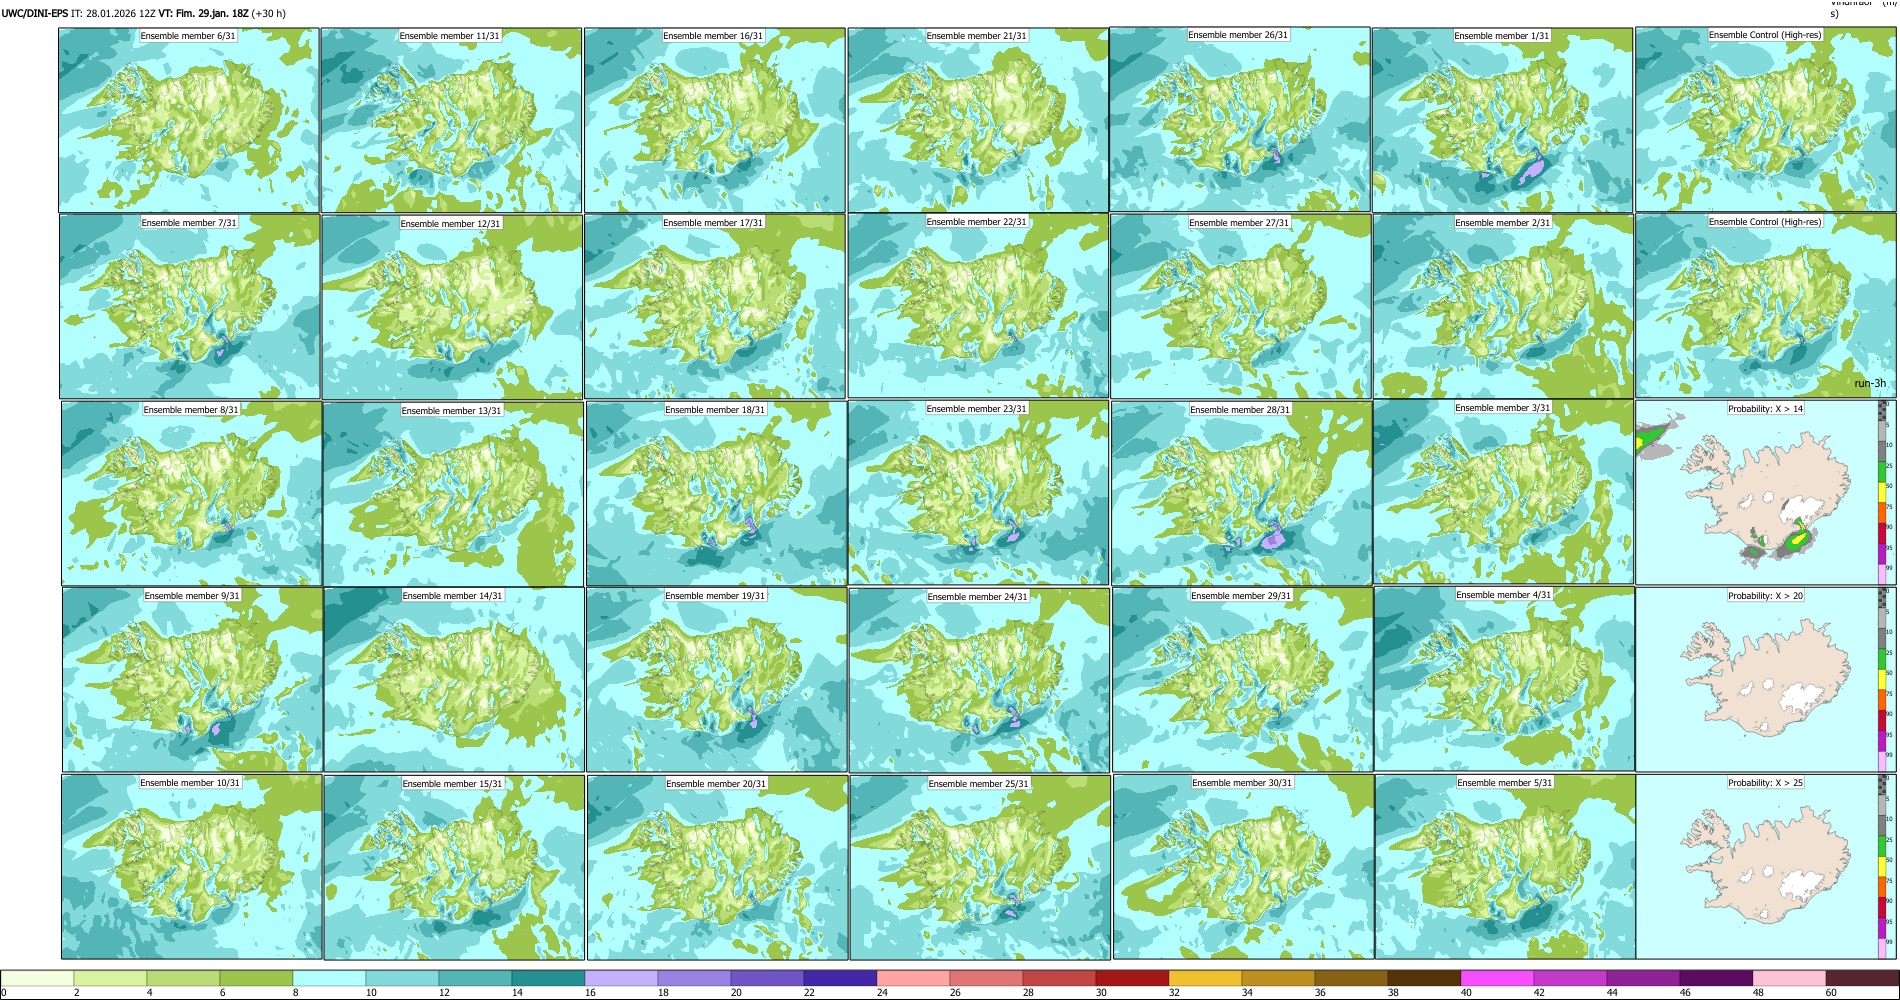Click the 'IT: 28.01.2026 12Z' initial time text
The width and height of the screenshot is (1900, 1000).
[x=113, y=14]
